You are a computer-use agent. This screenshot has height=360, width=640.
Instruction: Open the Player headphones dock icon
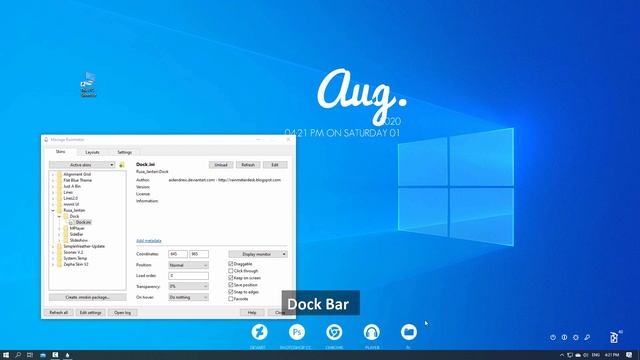pos(371,332)
